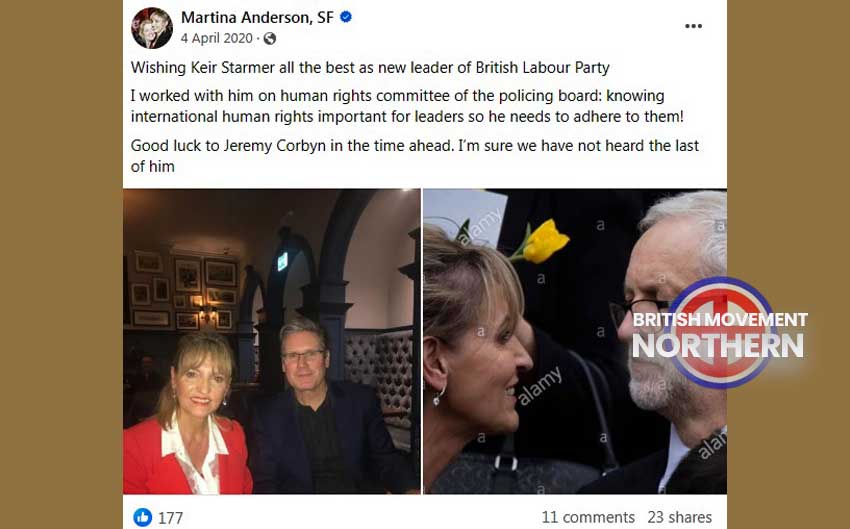Click the blue verified badge next to name
The height and width of the screenshot is (529, 850).
pyautogui.click(x=346, y=17)
